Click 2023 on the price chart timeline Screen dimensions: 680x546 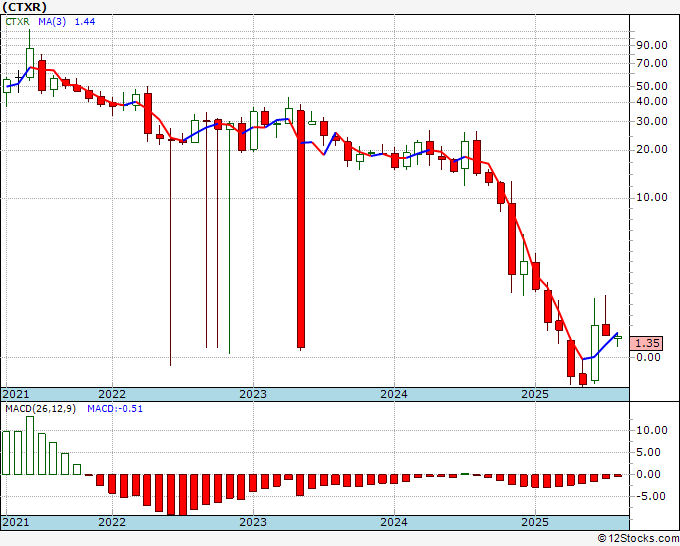(253, 394)
